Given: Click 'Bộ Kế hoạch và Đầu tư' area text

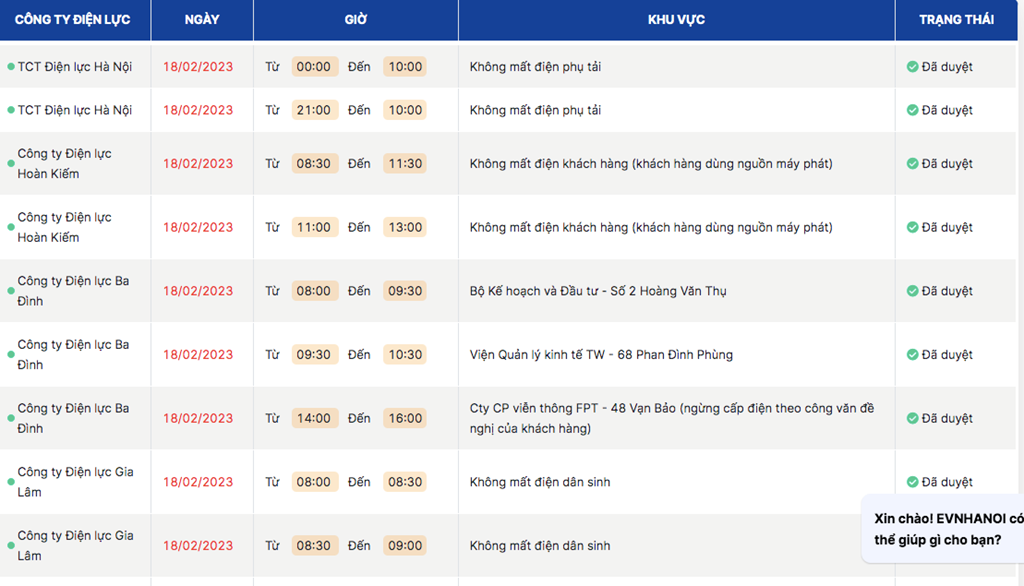Looking at the screenshot, I should pyautogui.click(x=598, y=291).
